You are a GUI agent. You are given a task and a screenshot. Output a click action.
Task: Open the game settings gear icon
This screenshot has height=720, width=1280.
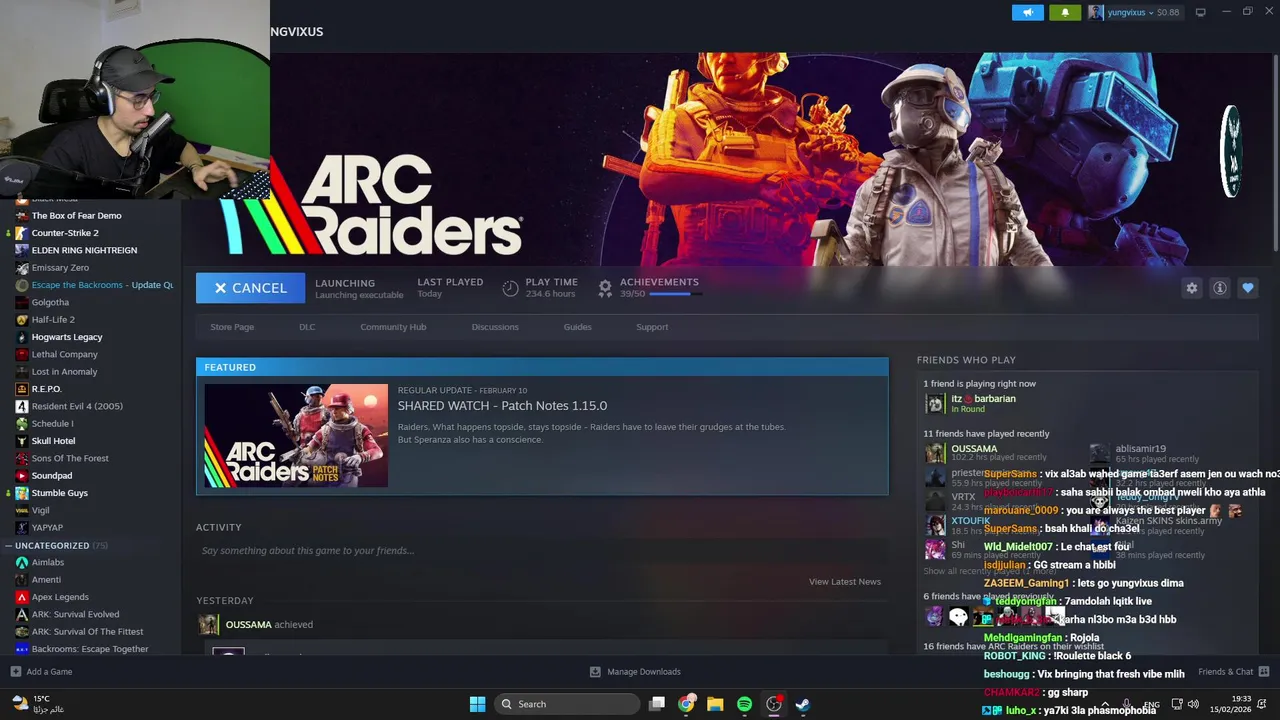point(1191,288)
